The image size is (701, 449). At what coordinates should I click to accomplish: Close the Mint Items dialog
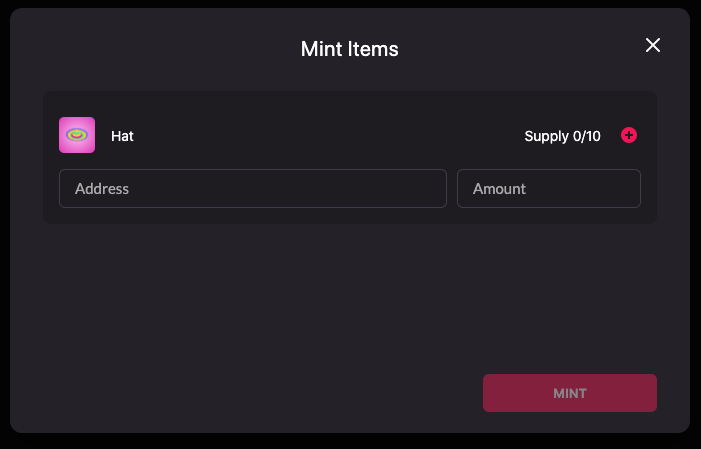[x=653, y=45]
